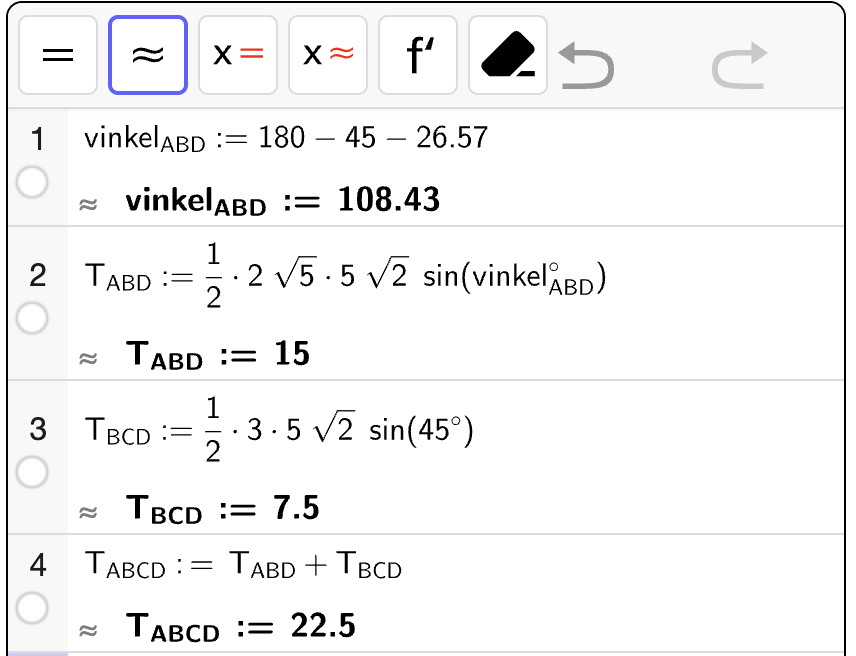Select the Evaluate exact (=) tool

point(58,55)
